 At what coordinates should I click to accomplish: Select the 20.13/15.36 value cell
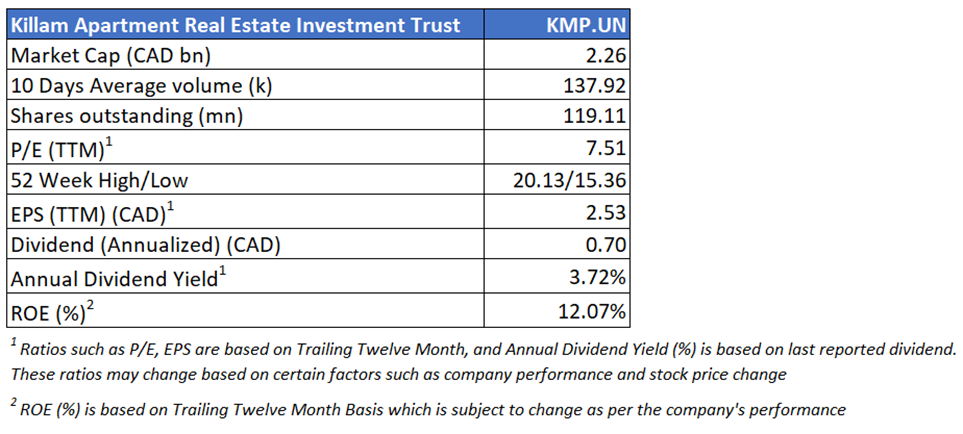coord(568,181)
